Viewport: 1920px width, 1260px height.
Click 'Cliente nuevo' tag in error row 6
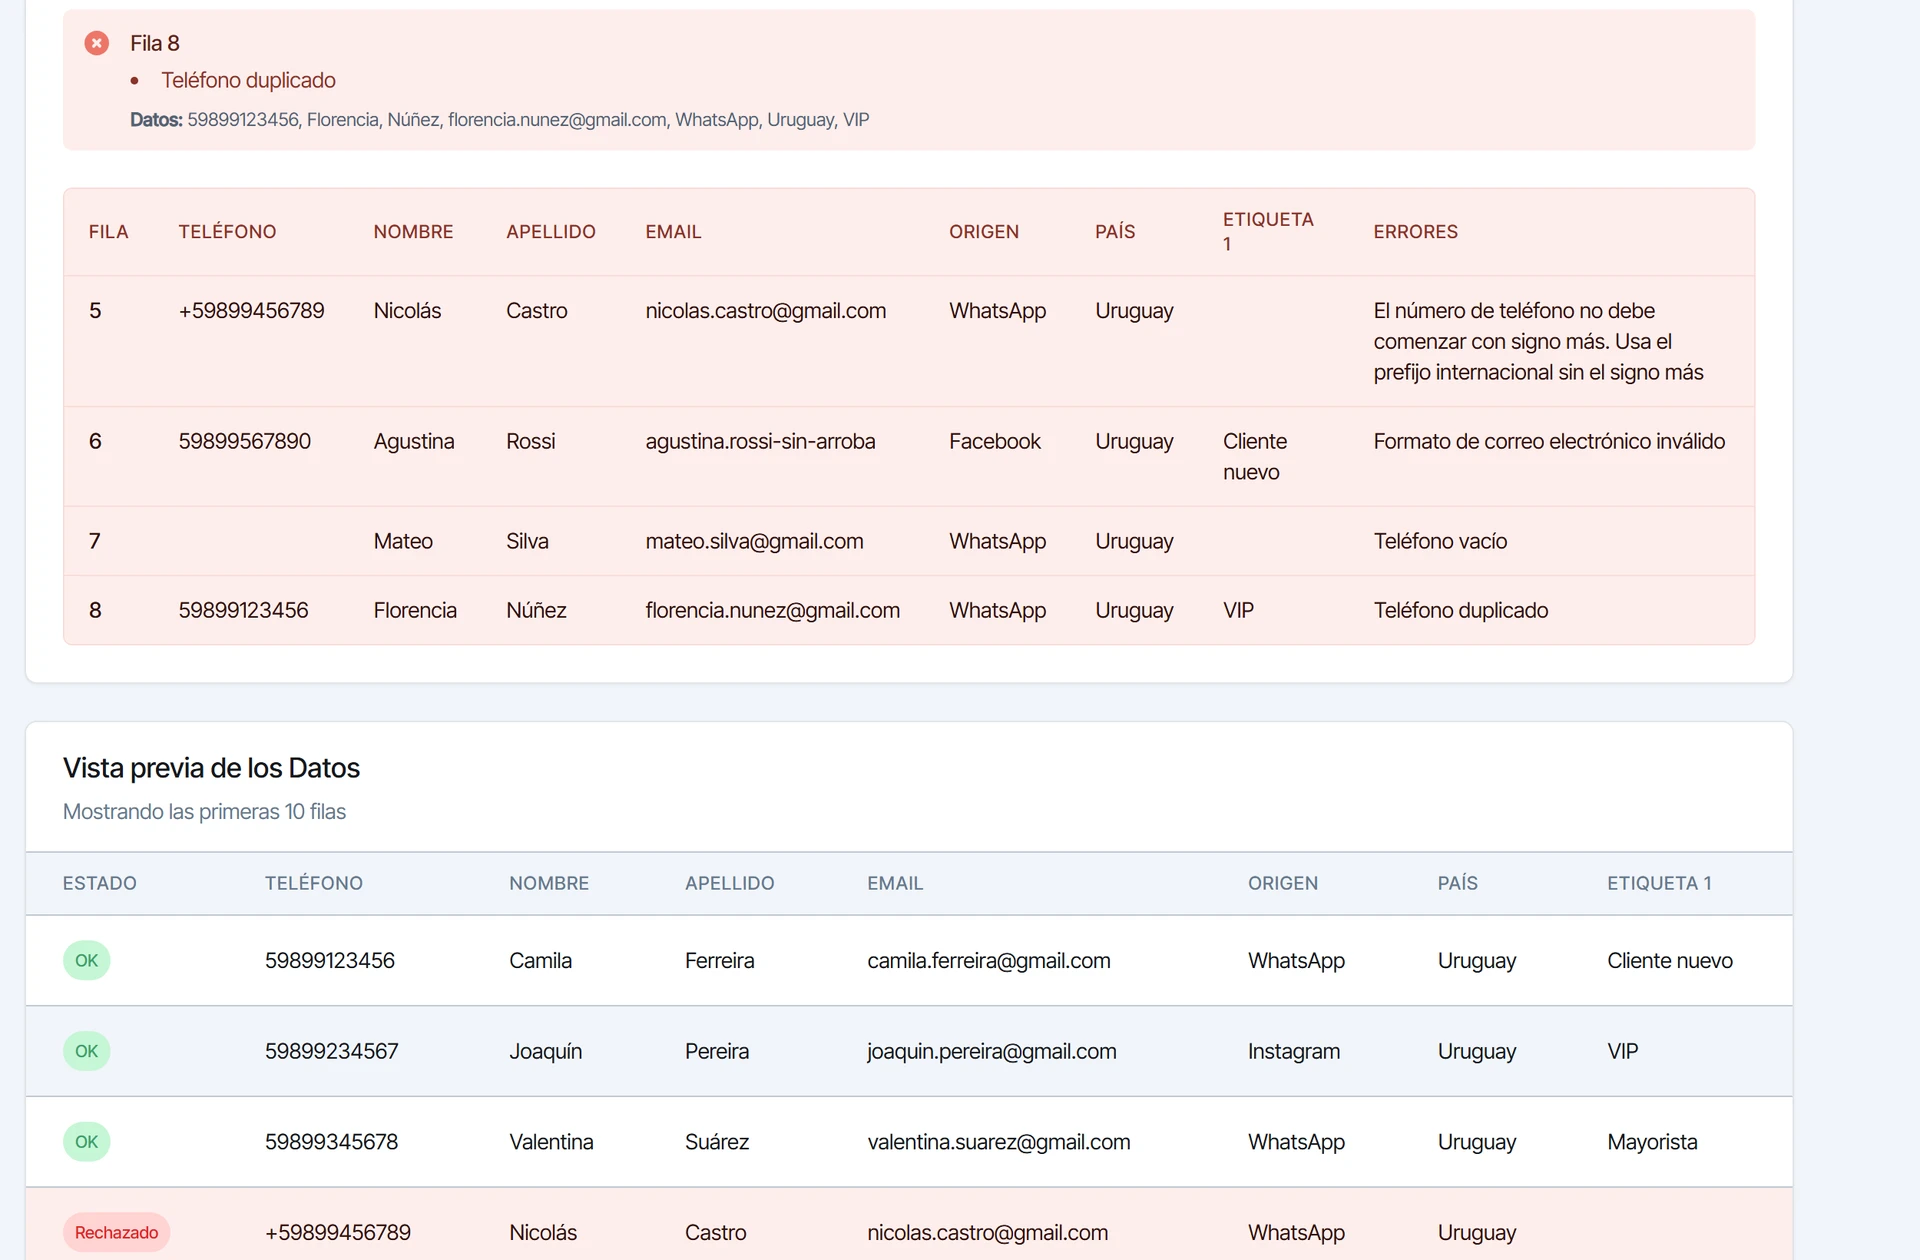(x=1254, y=457)
